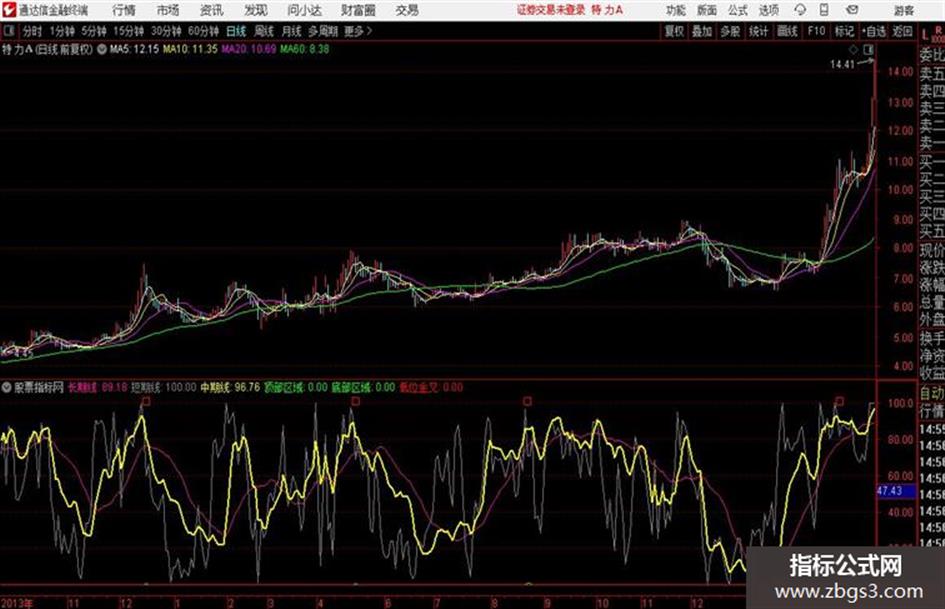The height and width of the screenshot is (609, 945).
Task: Select the 多周期 tab
Action: point(323,31)
